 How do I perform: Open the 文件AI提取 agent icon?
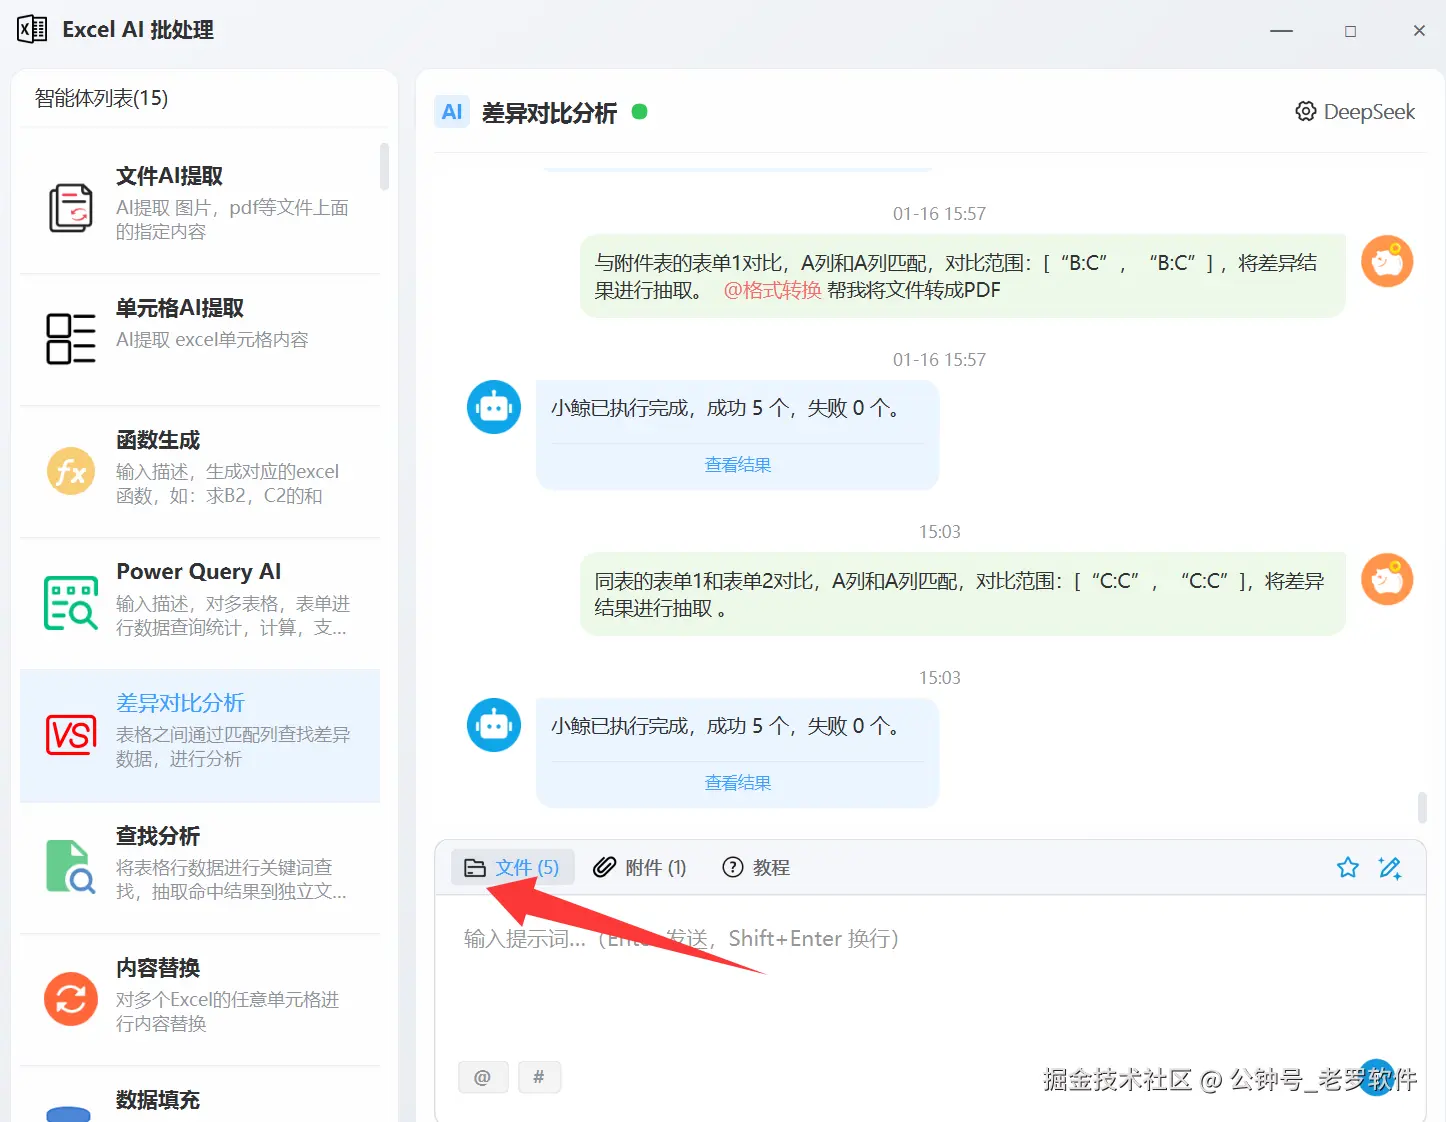[x=71, y=207]
